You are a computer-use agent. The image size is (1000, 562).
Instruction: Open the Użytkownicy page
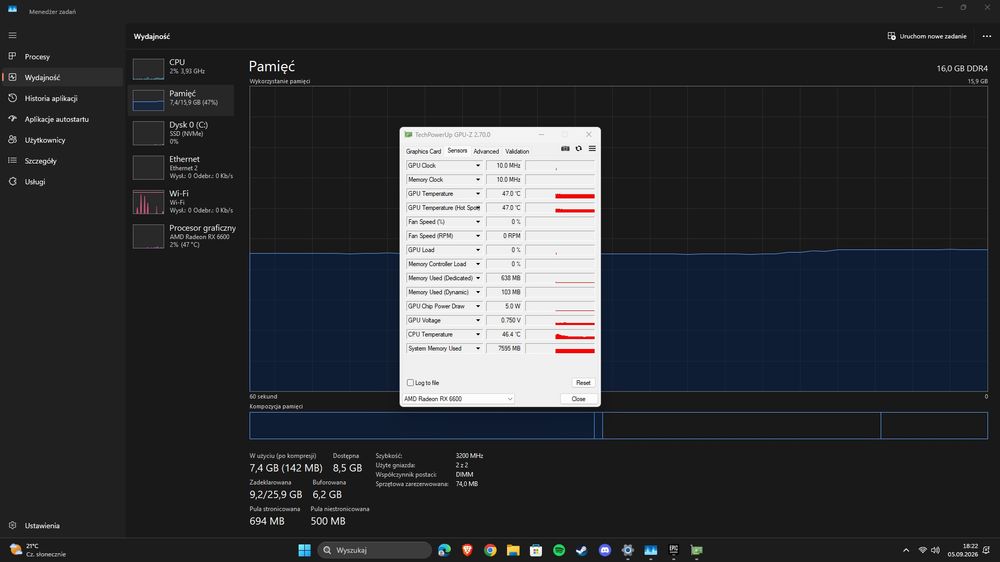pyautogui.click(x=62, y=140)
